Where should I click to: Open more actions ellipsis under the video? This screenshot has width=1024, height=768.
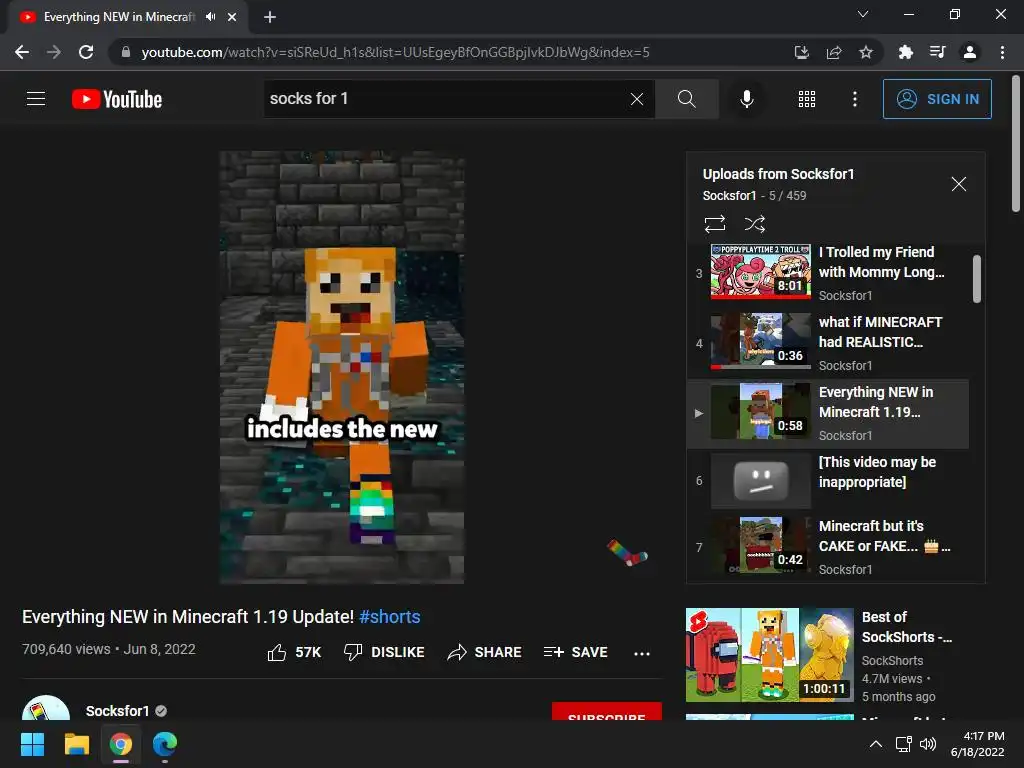click(642, 653)
